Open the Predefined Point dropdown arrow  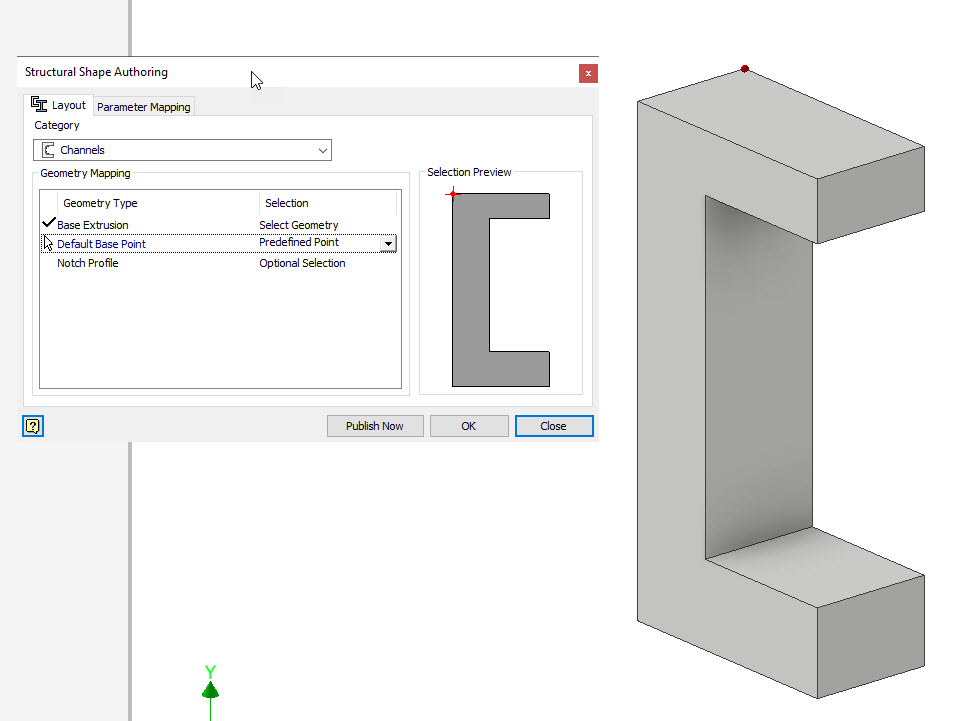pos(388,243)
